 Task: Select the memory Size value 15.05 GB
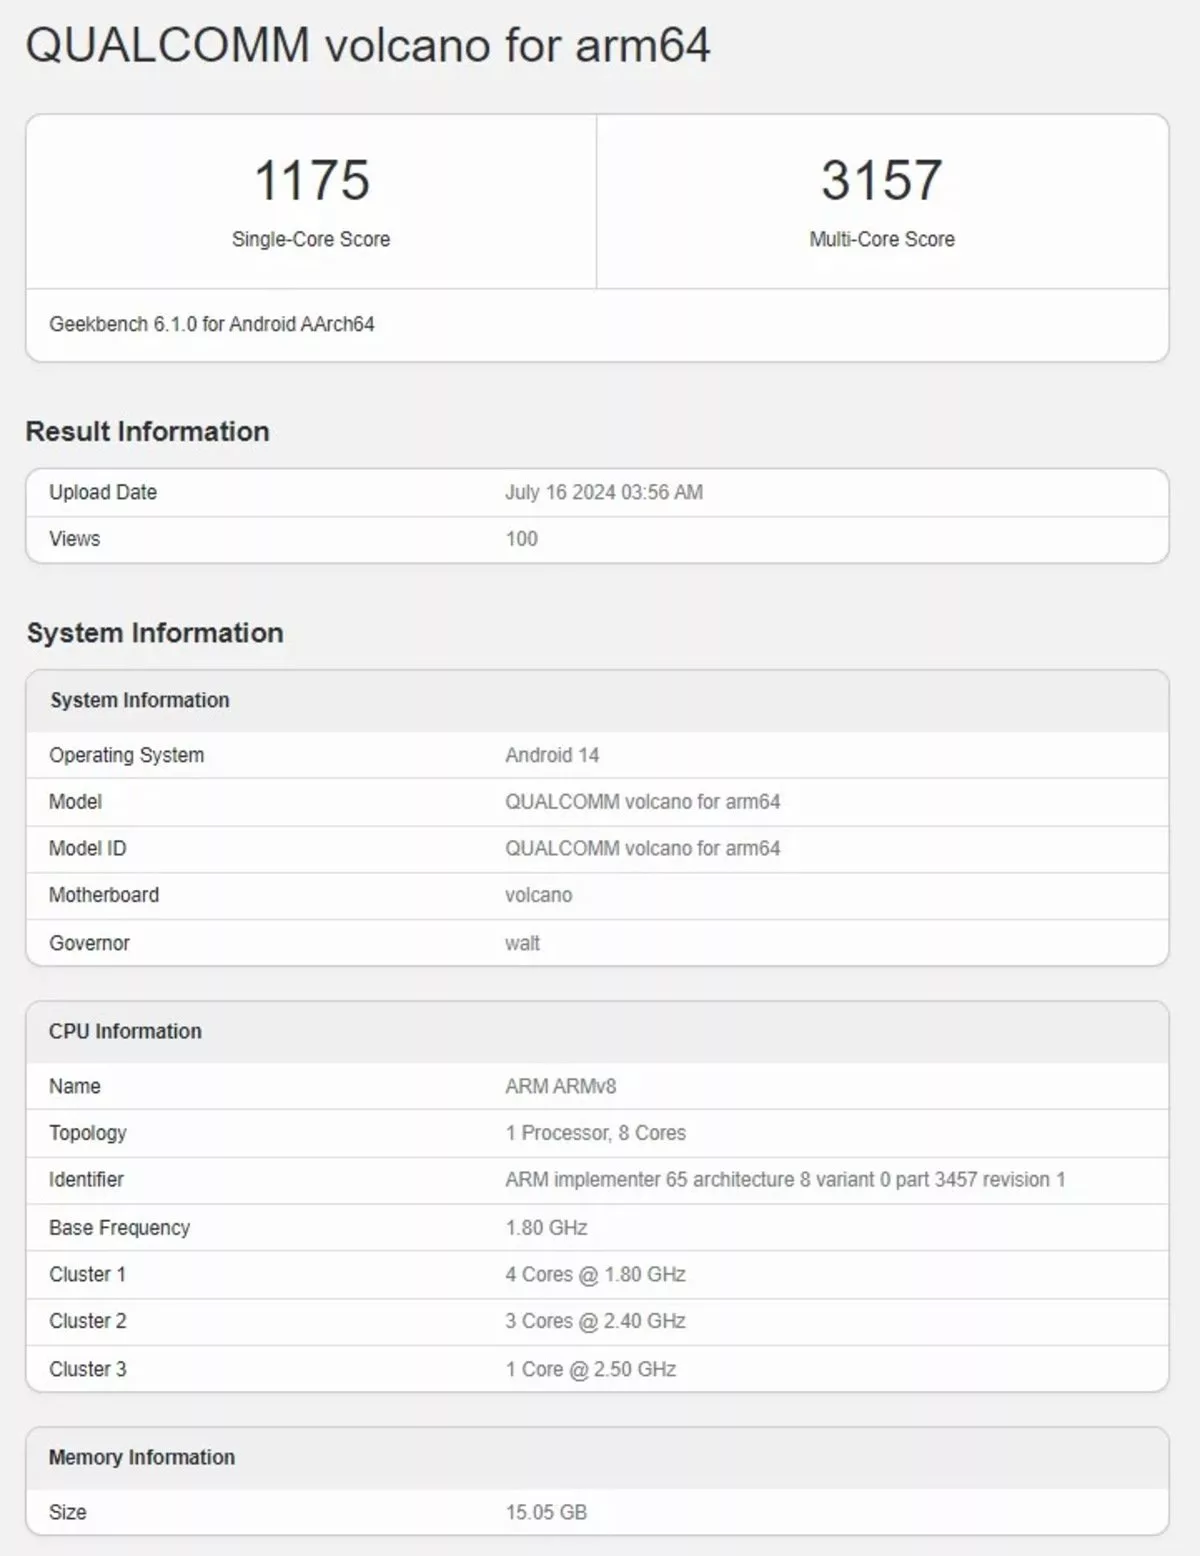pos(546,1512)
